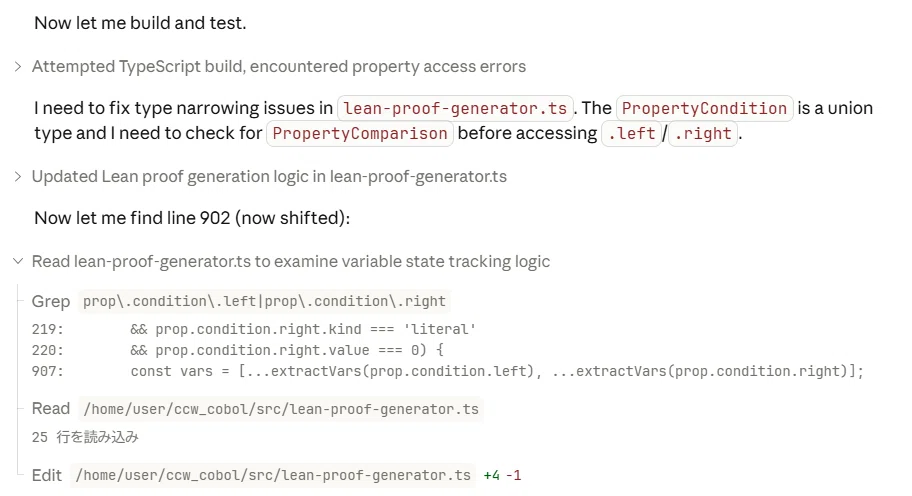This screenshot has width=912, height=496.
Task: Click grep result line 219
Action: [x=254, y=329]
